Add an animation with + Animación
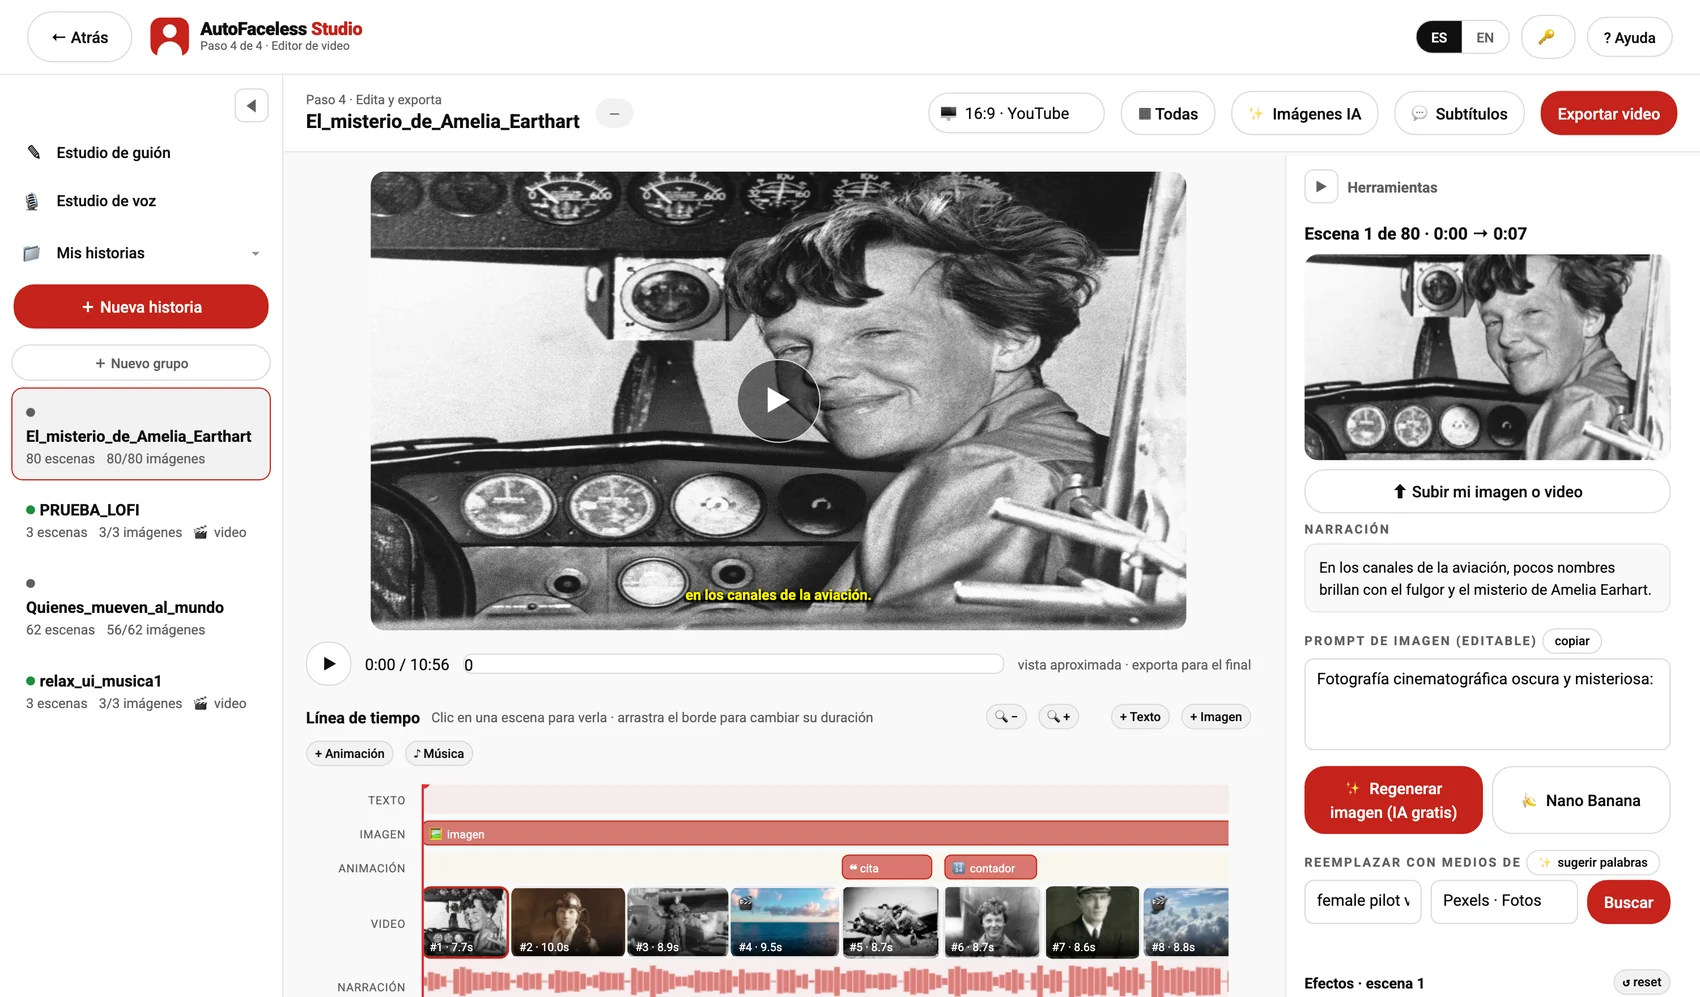Viewport: 1700px width, 997px height. pos(349,754)
